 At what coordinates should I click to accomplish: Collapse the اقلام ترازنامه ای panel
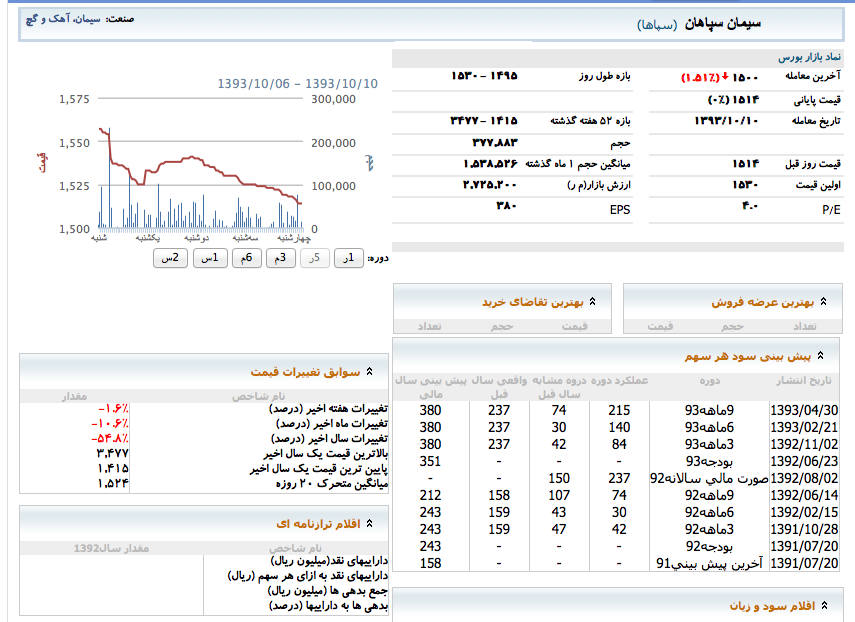pos(370,523)
